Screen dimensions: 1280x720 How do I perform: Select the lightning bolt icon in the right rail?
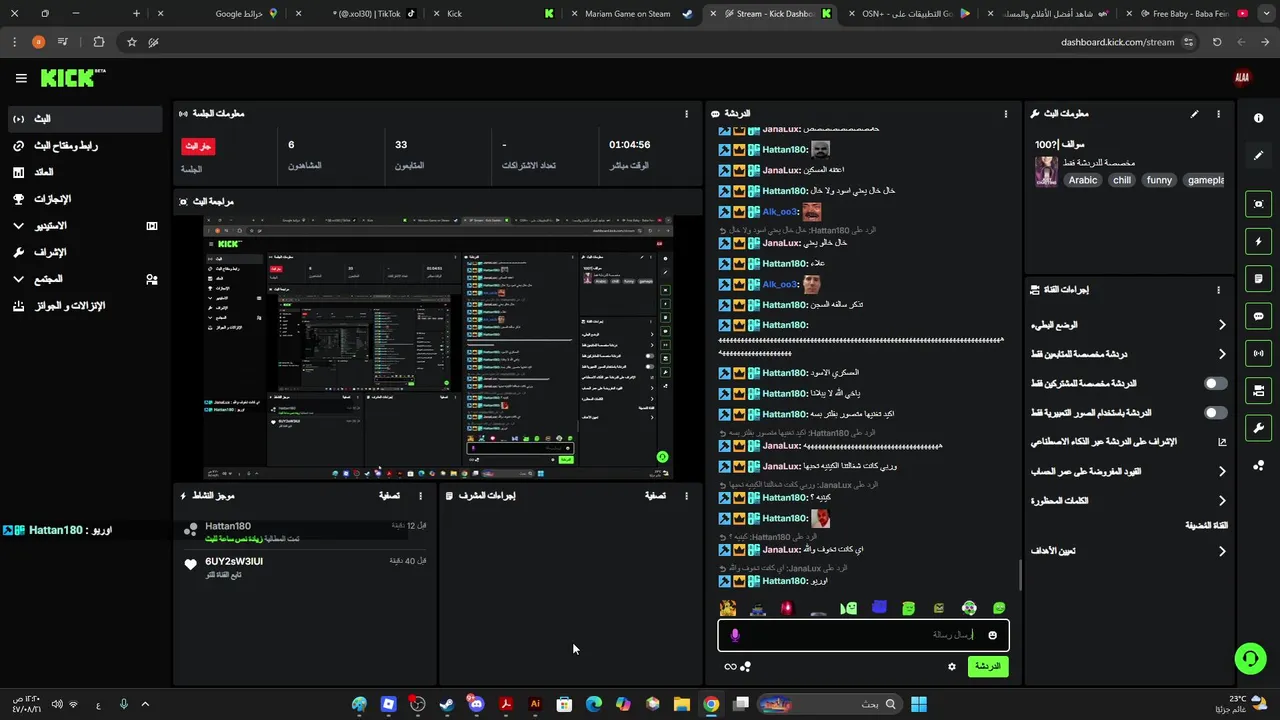point(1258,241)
